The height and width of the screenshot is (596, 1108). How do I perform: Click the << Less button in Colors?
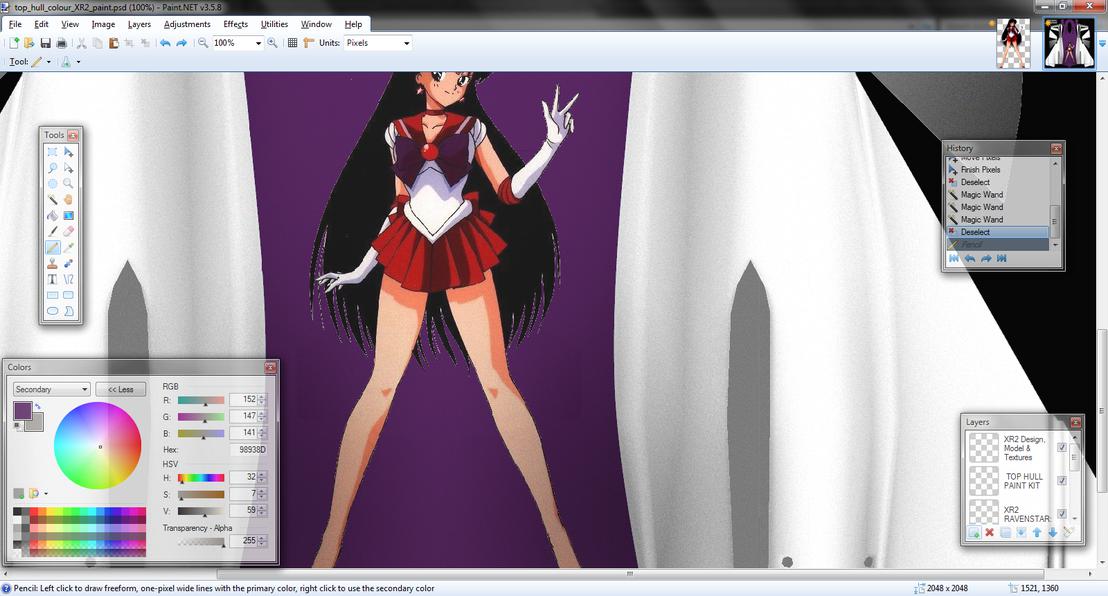(x=121, y=390)
